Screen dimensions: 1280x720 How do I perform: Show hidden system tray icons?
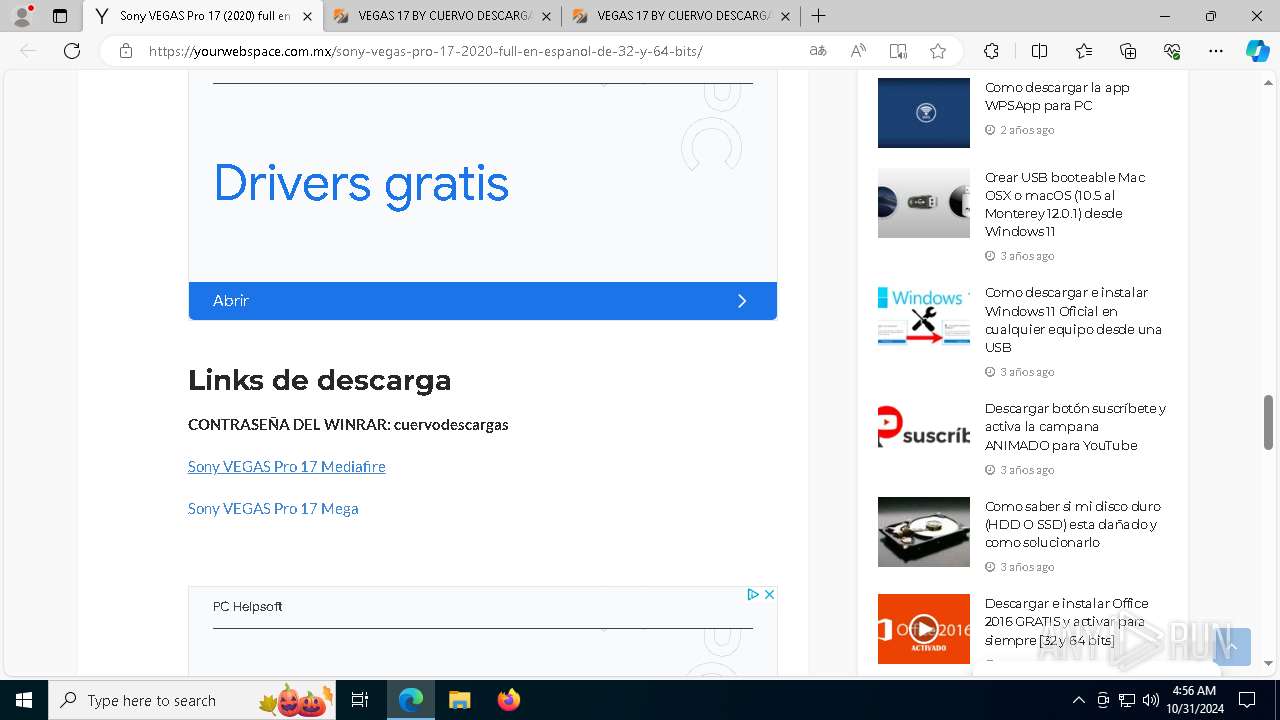[x=1078, y=700]
